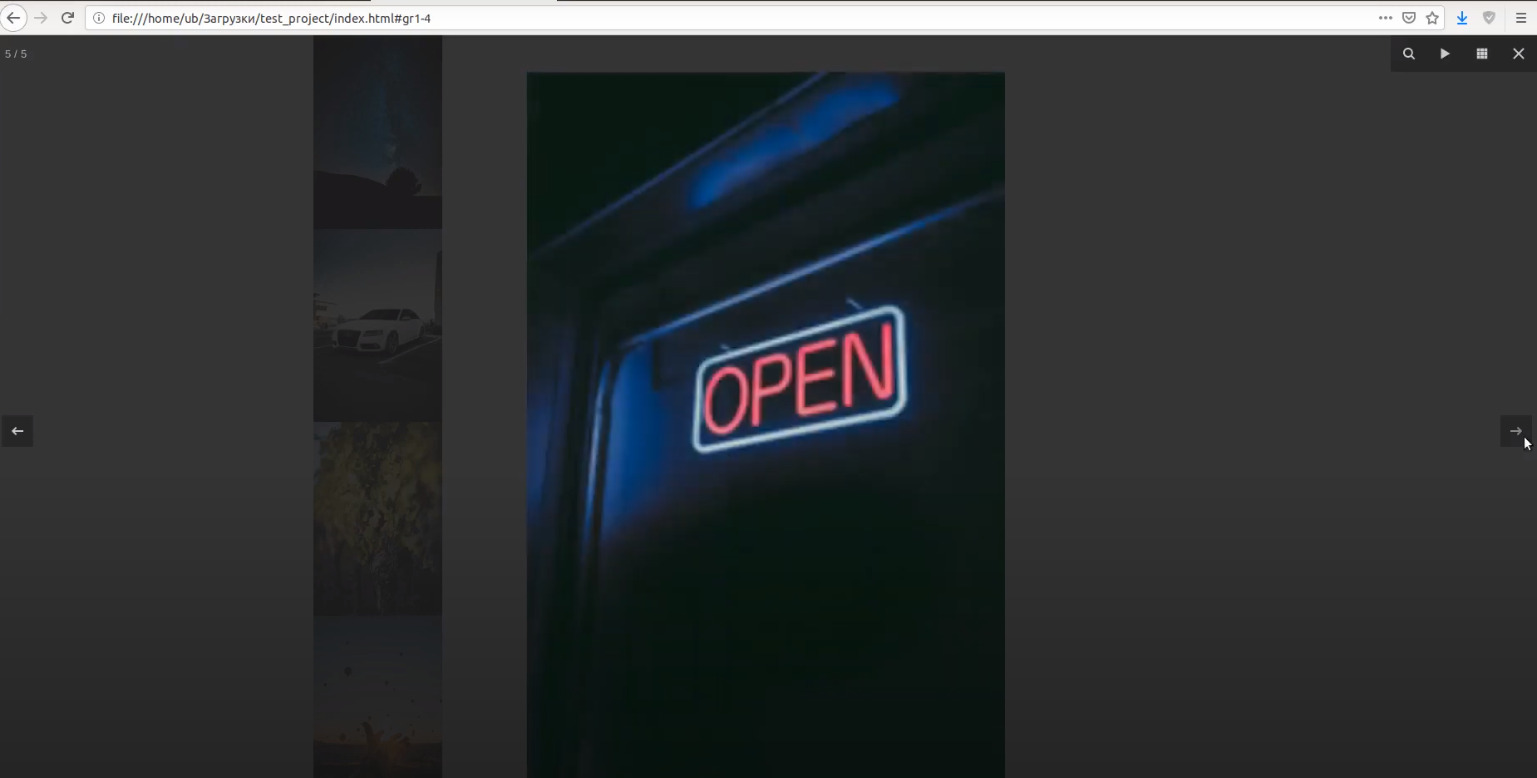This screenshot has height=778, width=1537.
Task: Click the 5 / 5 image counter
Action: (x=16, y=54)
